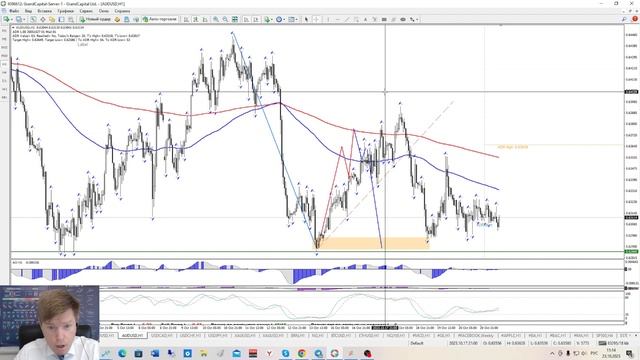Select MN timeframe in left sidebar
The width and height of the screenshot is (640, 360).
point(4,98)
